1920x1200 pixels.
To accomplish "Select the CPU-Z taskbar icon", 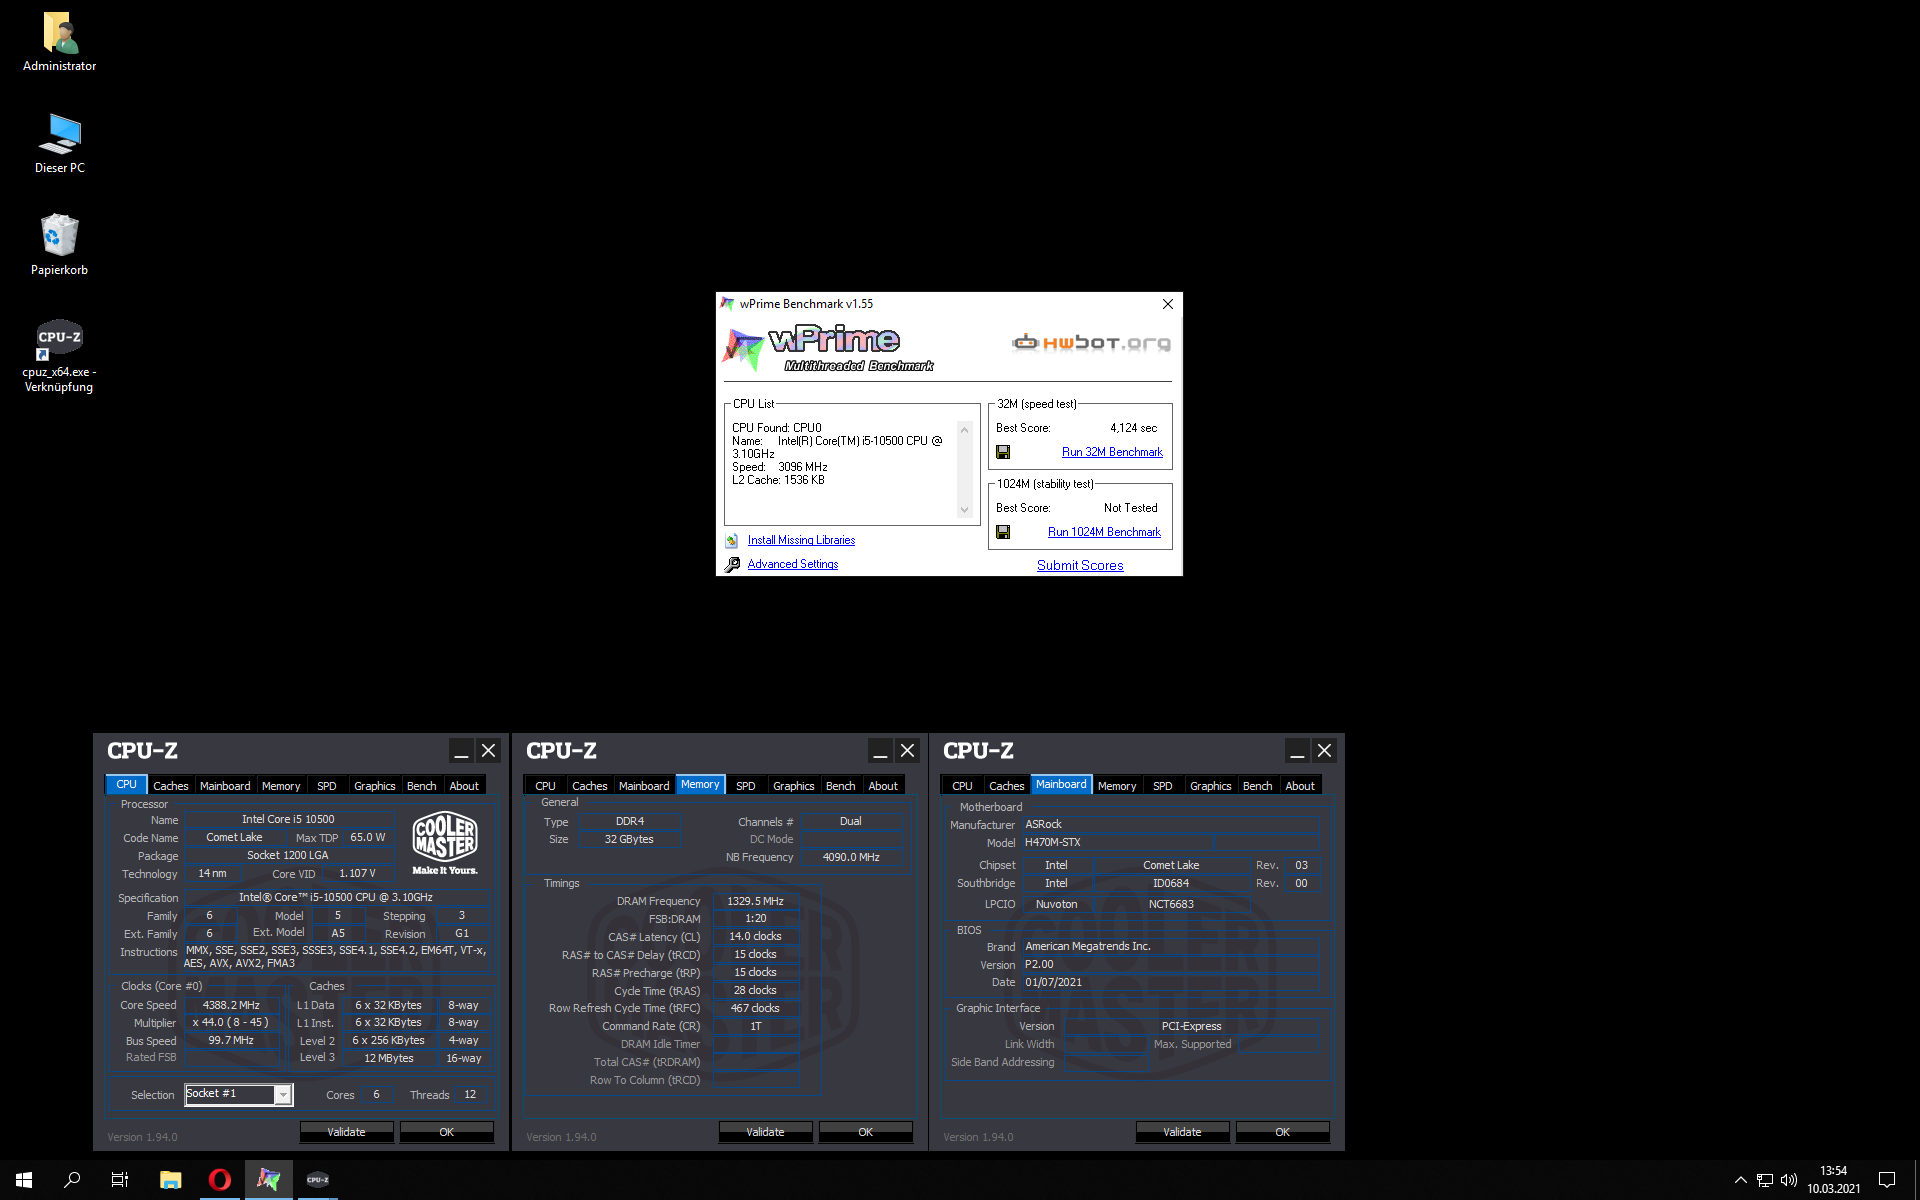I will pos(318,1180).
